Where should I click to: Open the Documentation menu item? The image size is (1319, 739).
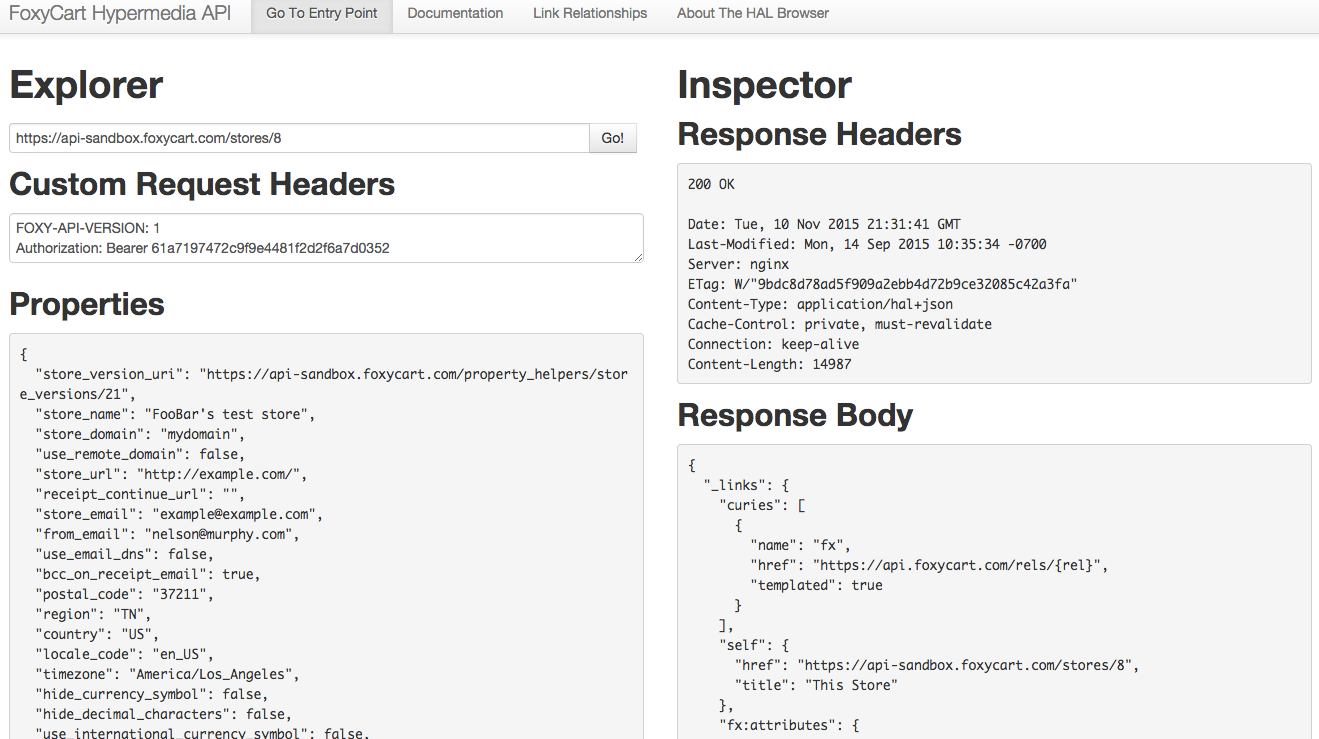point(455,14)
